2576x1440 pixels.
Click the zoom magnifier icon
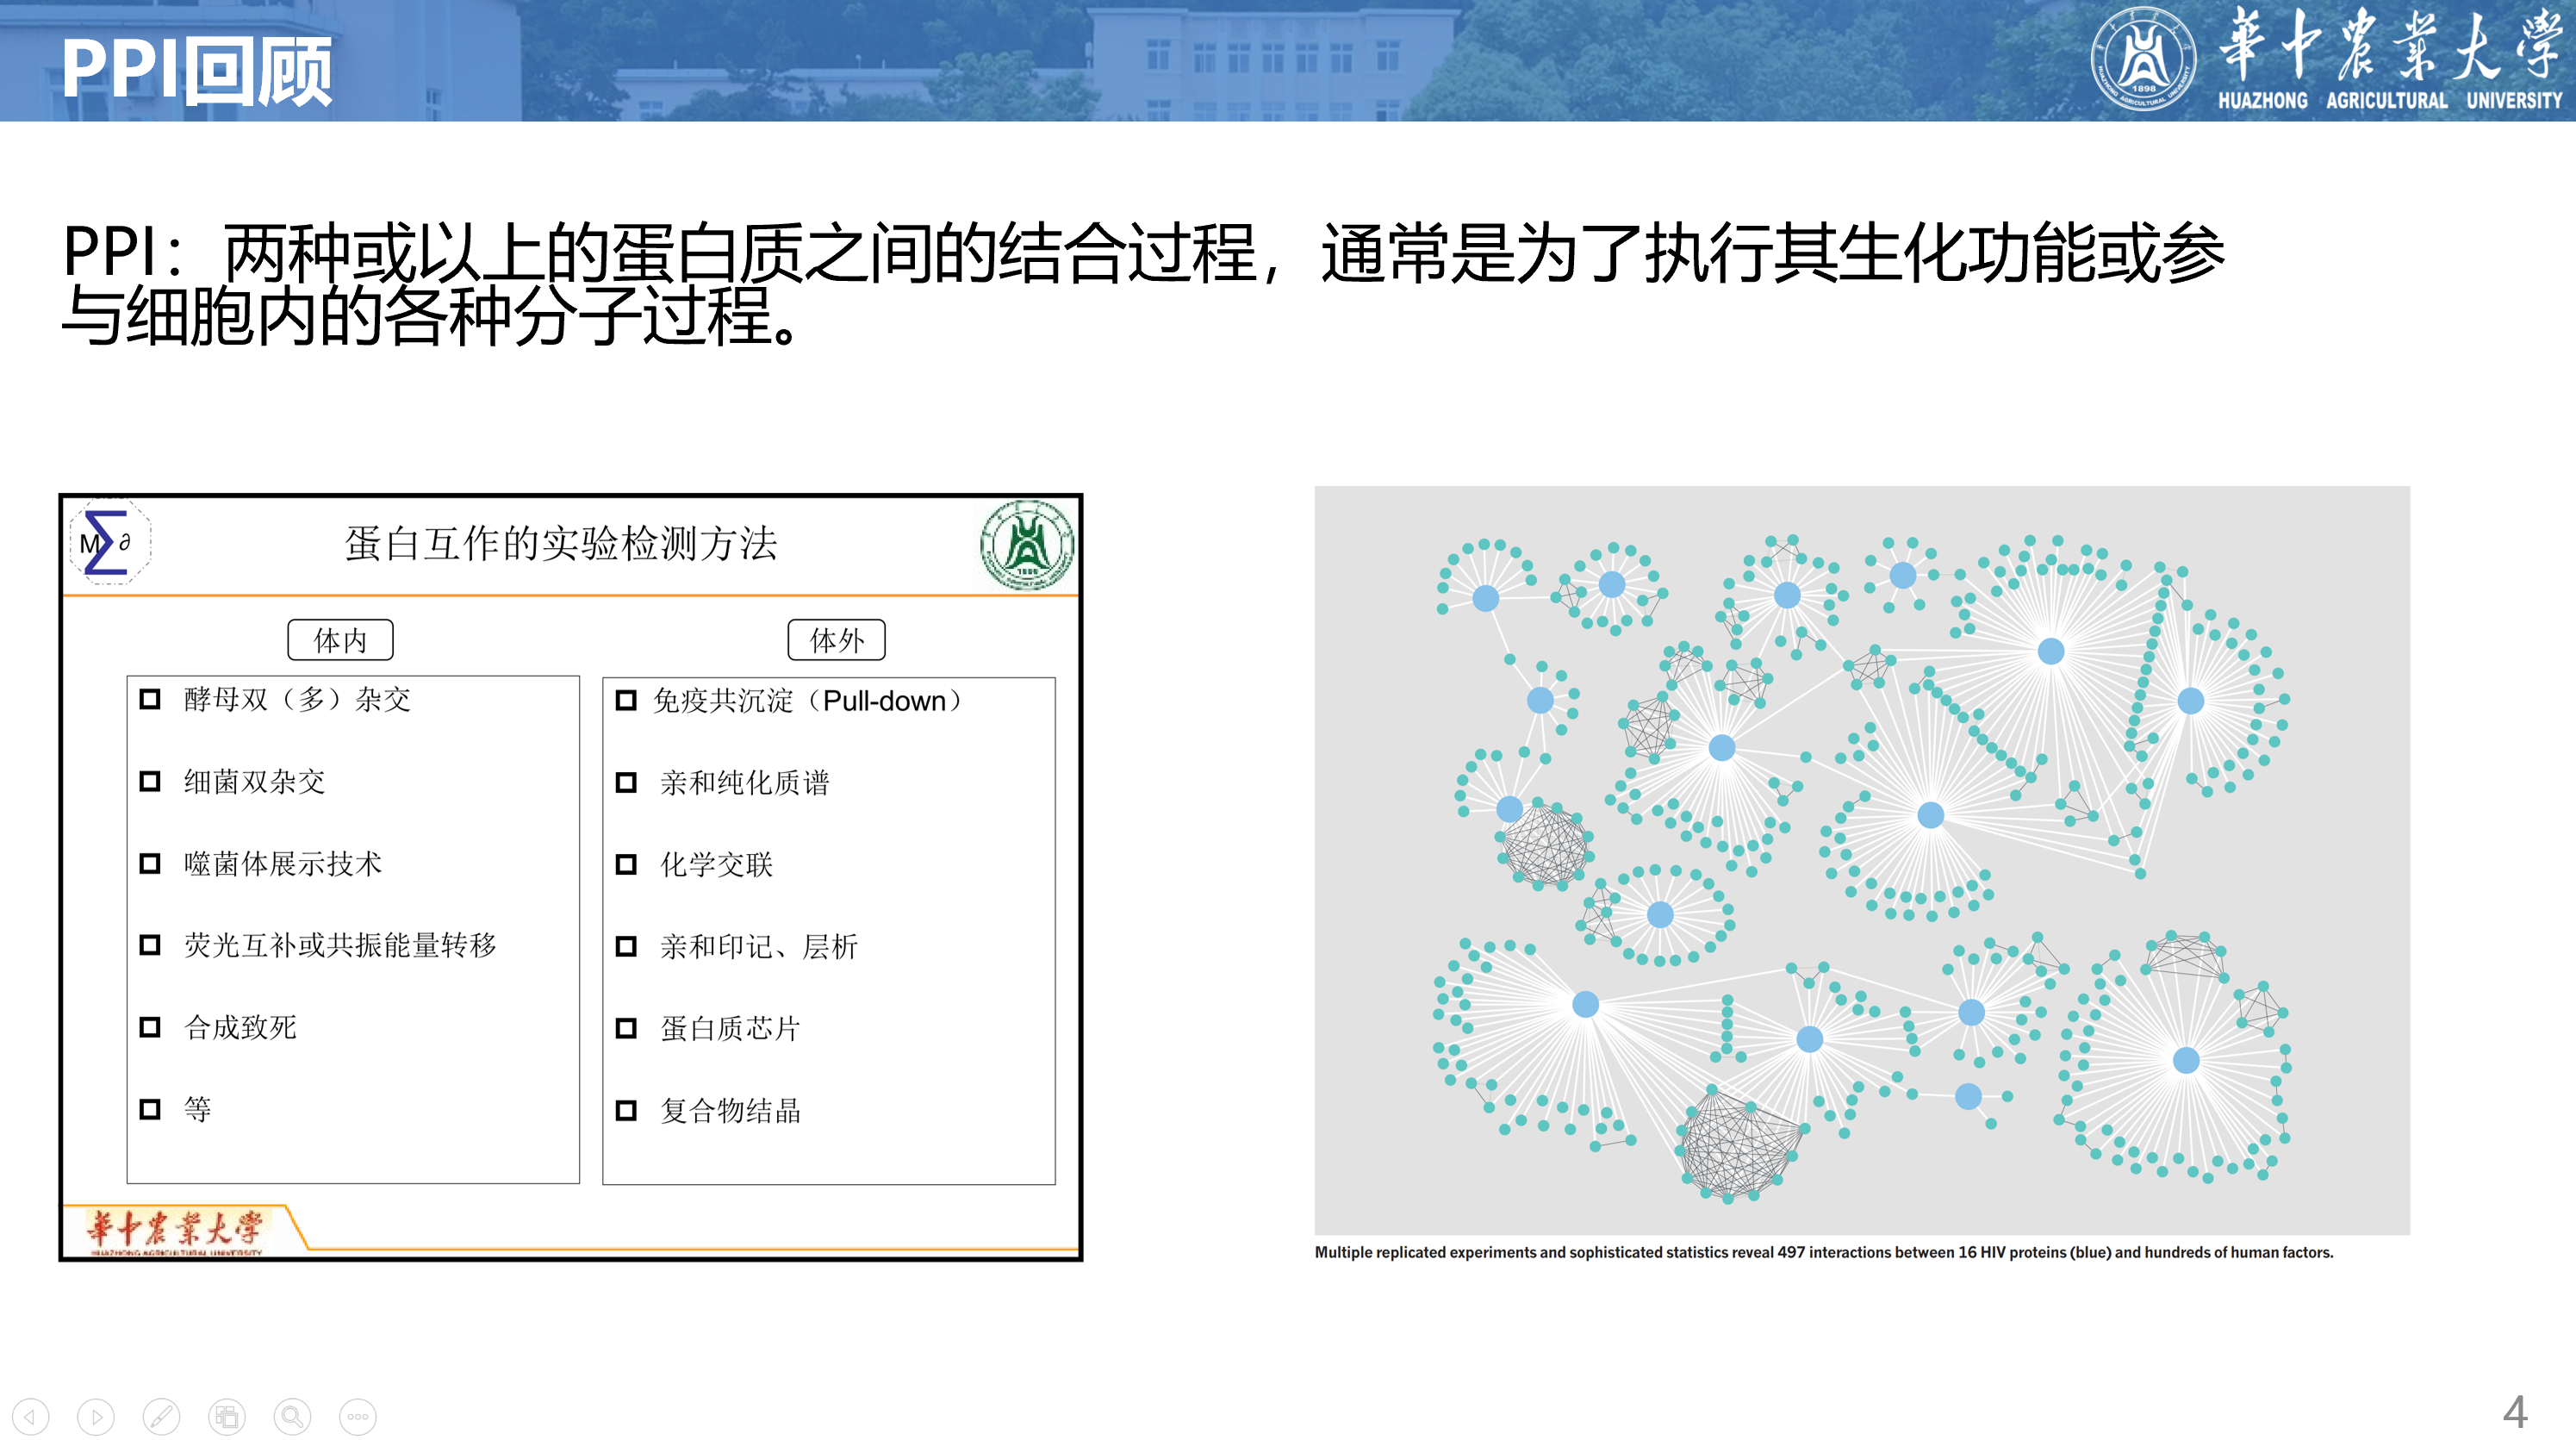pos(292,1416)
